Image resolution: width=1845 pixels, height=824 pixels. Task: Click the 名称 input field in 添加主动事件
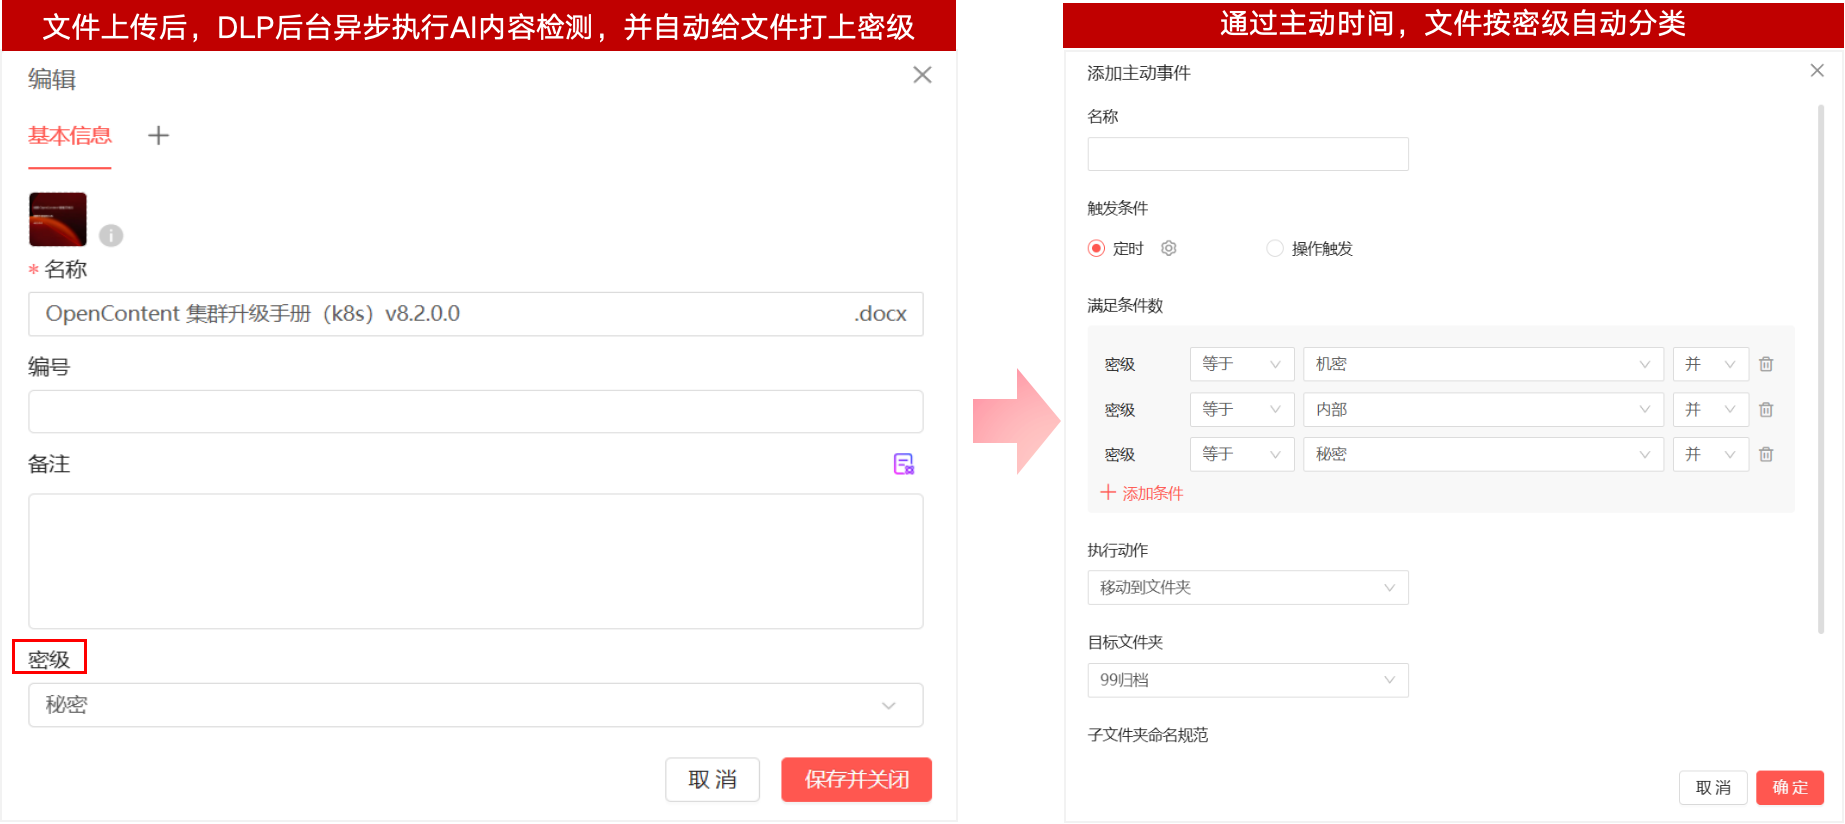pyautogui.click(x=1247, y=154)
